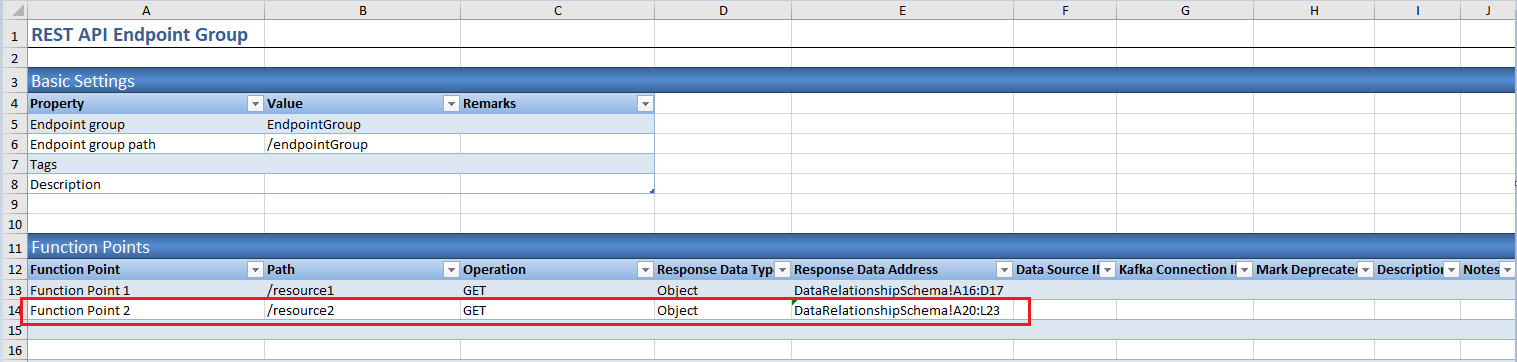Screen dimensions: 1517x362
Task: Select the 'Function Point 1' cell
Action: pyautogui.click(x=146, y=290)
